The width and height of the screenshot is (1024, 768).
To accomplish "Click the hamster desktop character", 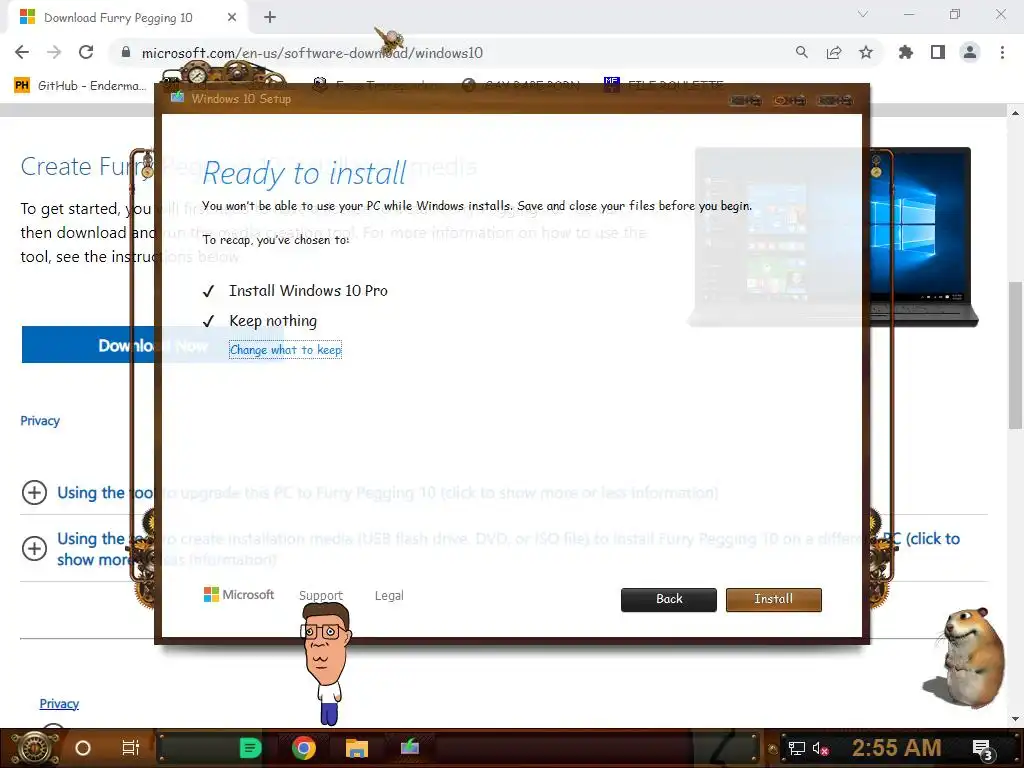I will click(x=967, y=658).
